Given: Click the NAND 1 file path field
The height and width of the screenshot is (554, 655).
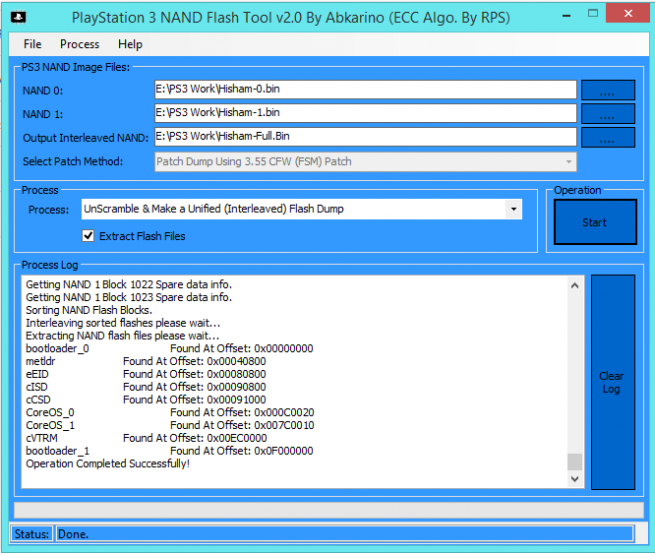Looking at the screenshot, I should point(365,113).
